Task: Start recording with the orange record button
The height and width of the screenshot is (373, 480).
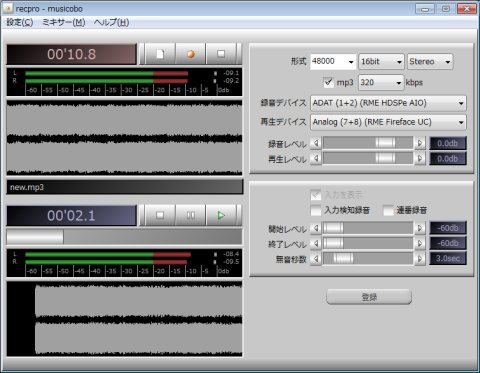Action: [x=190, y=54]
